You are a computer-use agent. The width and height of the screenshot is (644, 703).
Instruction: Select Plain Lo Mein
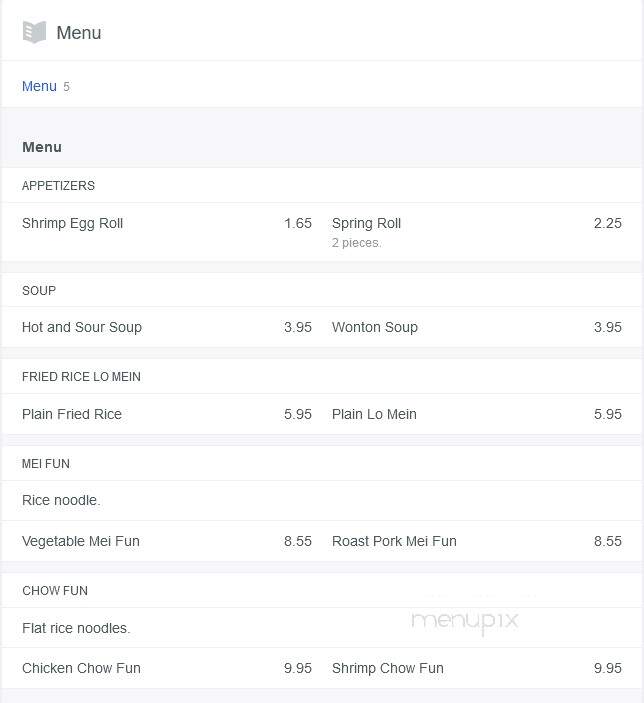click(374, 414)
